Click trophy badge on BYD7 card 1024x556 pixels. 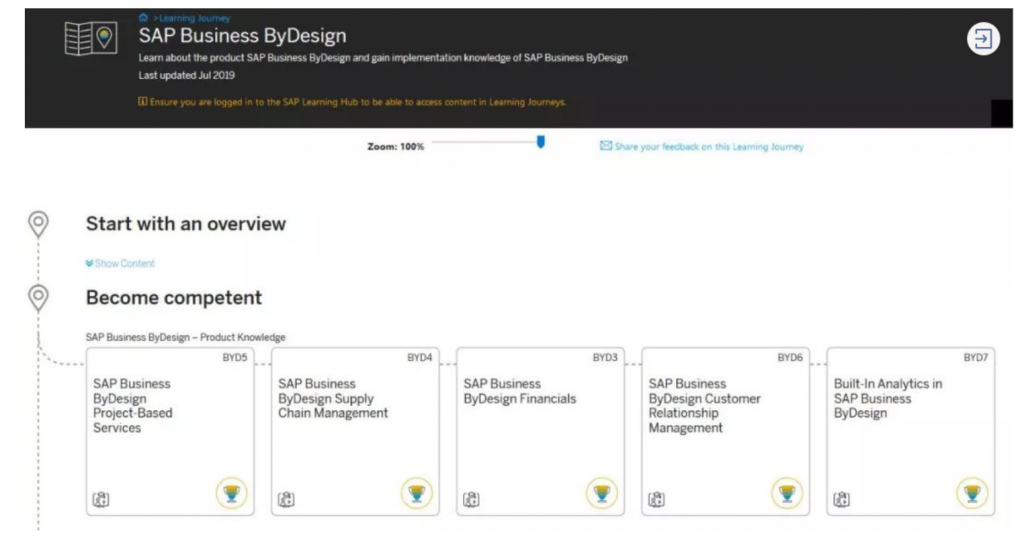click(971, 494)
